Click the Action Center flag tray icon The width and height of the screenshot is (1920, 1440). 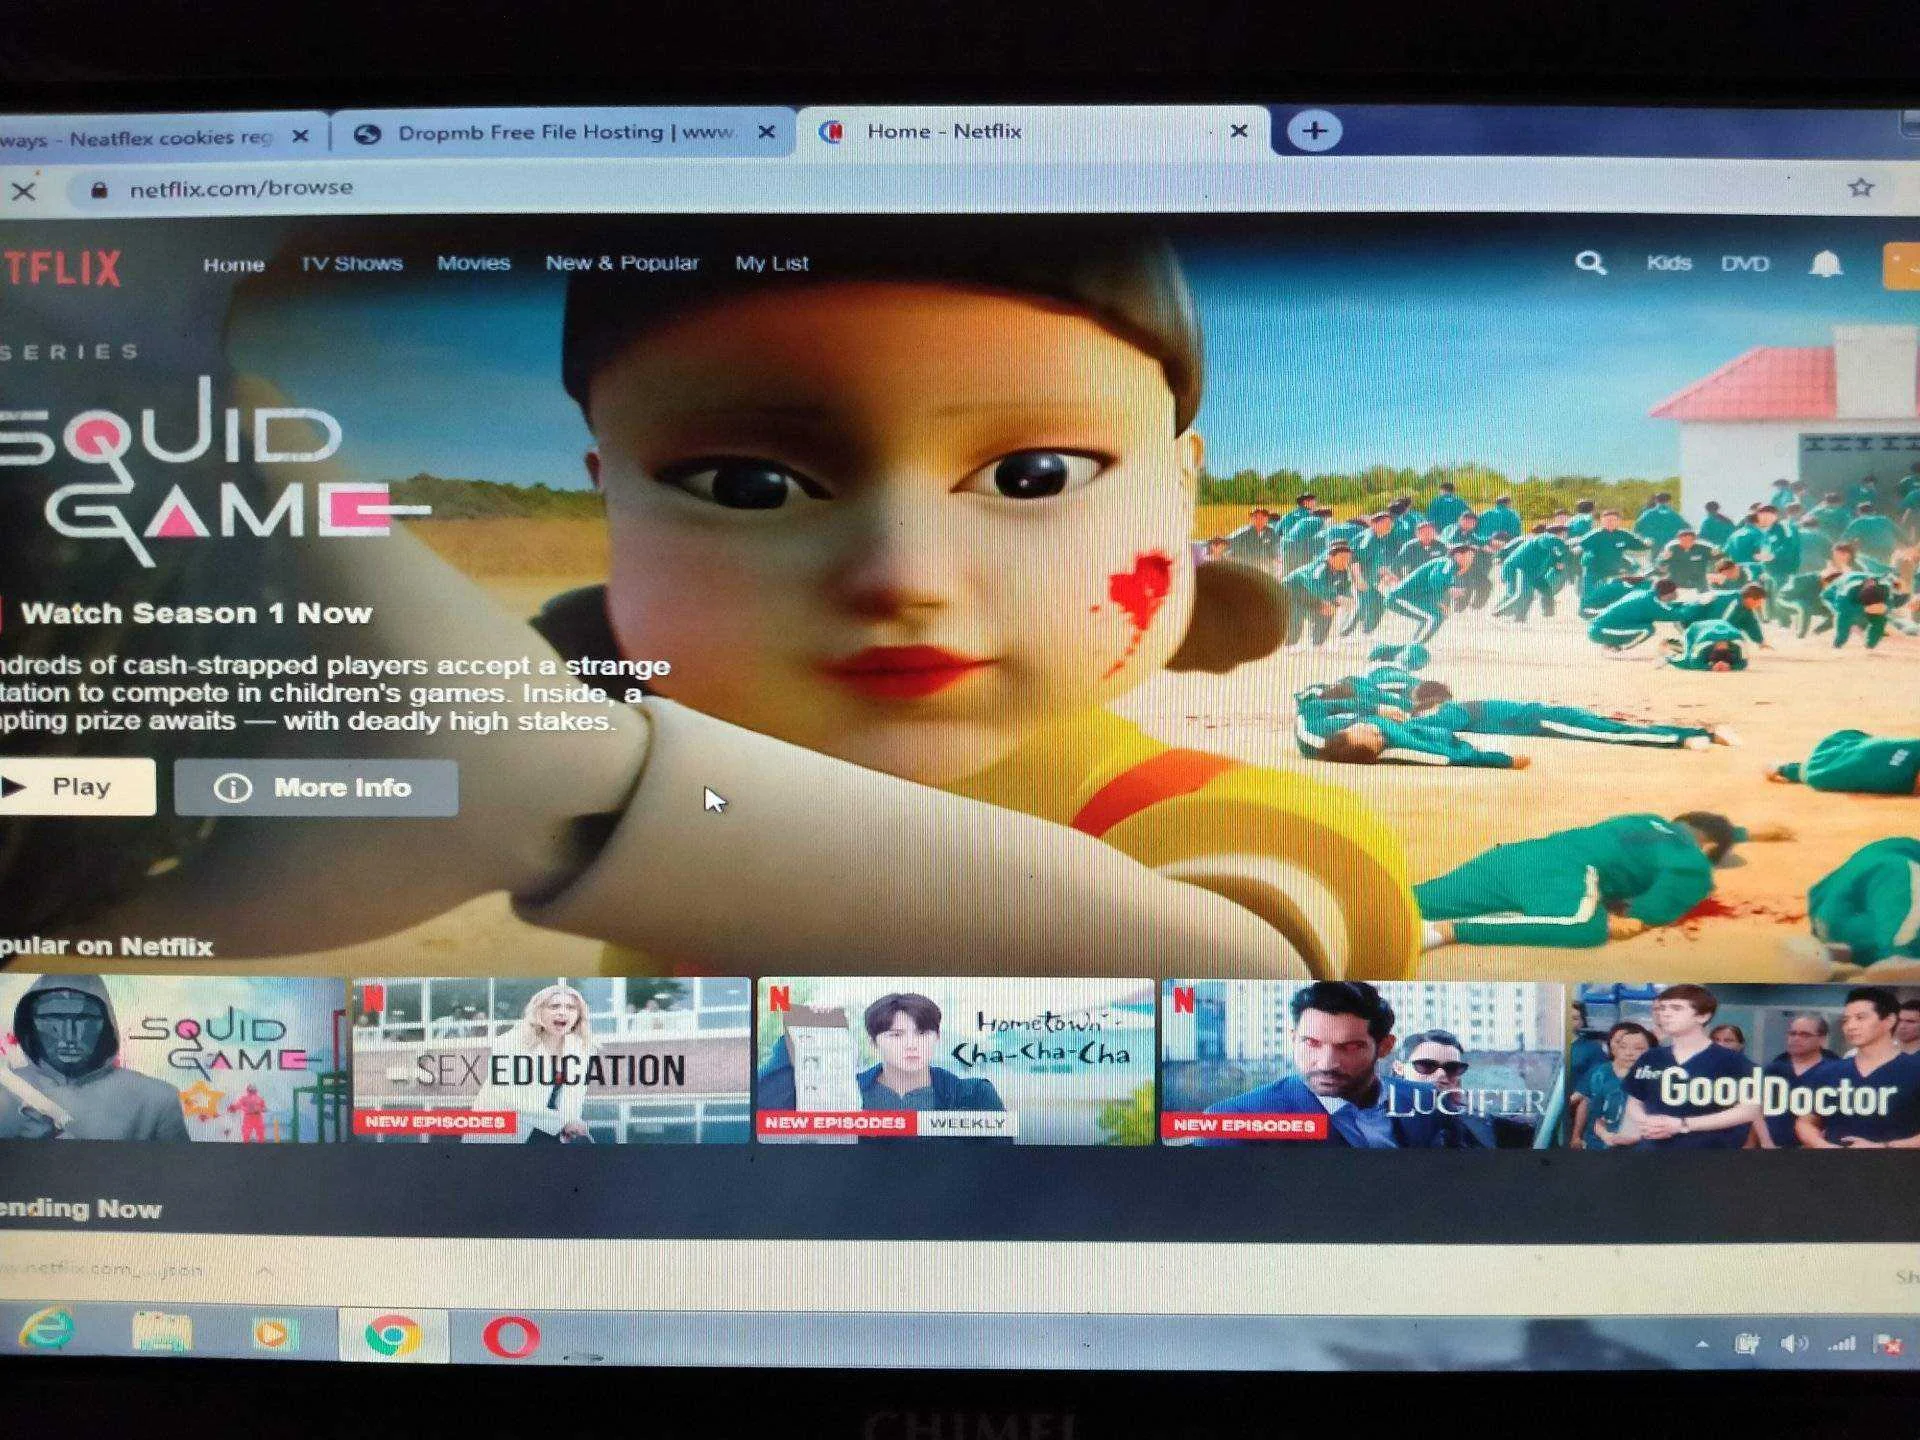tap(1888, 1344)
